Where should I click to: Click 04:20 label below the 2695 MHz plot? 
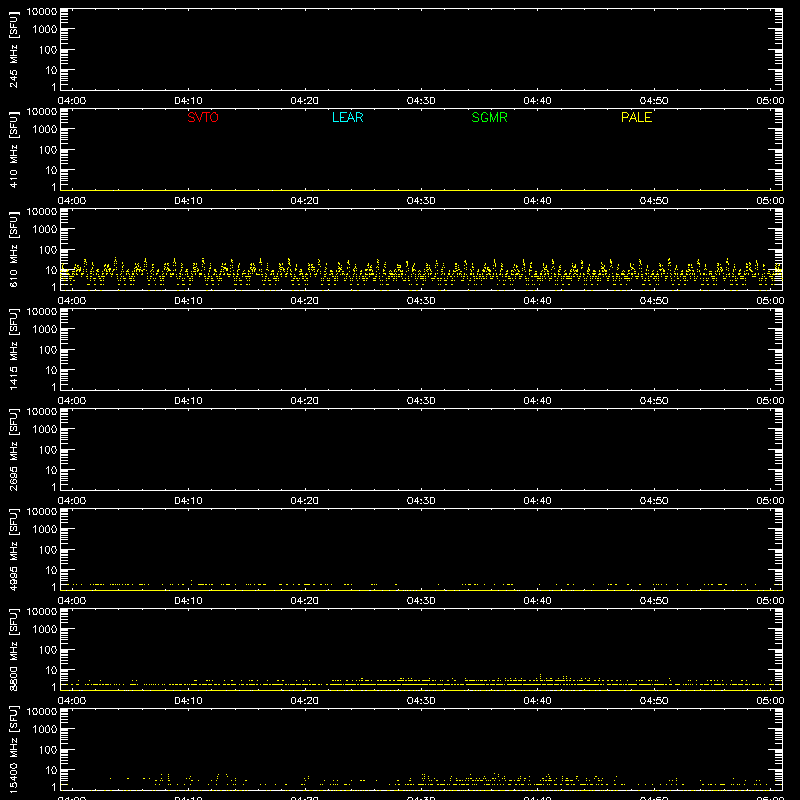(305, 501)
